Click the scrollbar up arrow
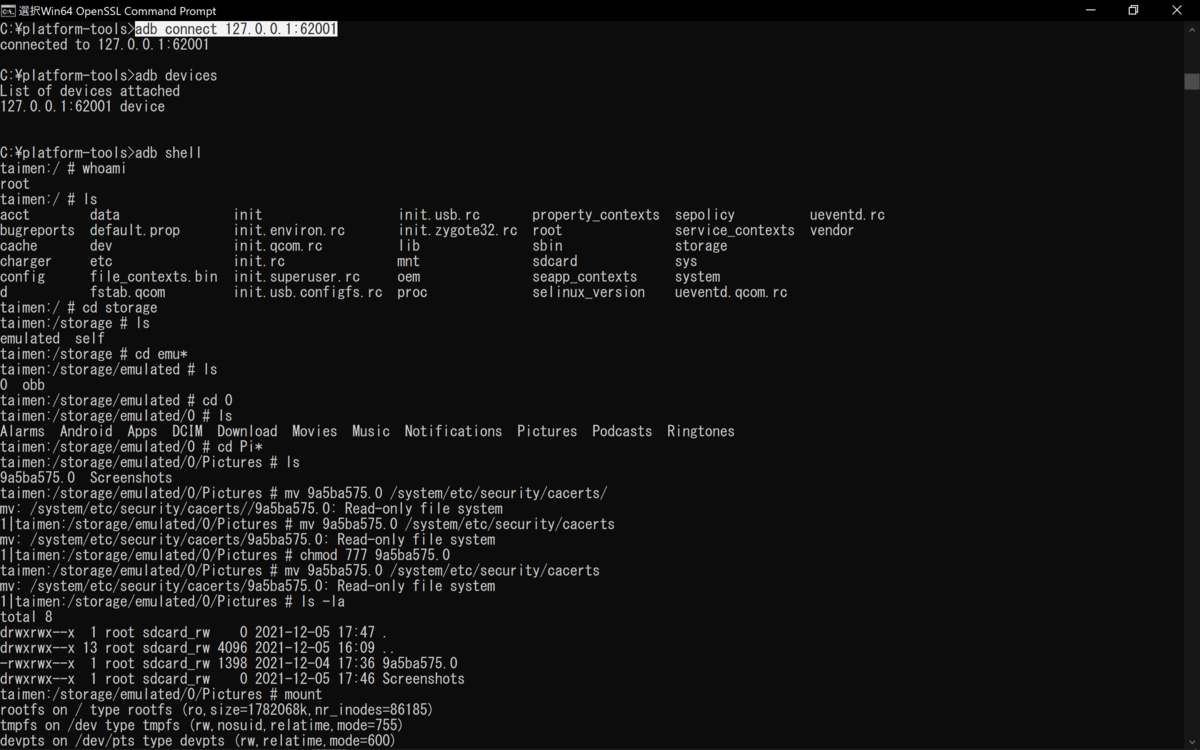1200x750 pixels. [1191, 29]
